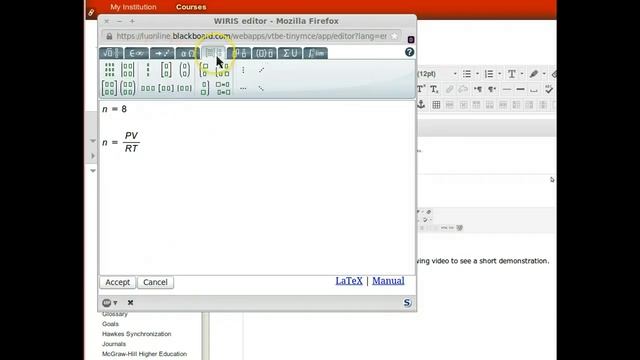Expand the numbered list style dropdown arrow
The width and height of the screenshot is (640, 360).
[500, 74]
